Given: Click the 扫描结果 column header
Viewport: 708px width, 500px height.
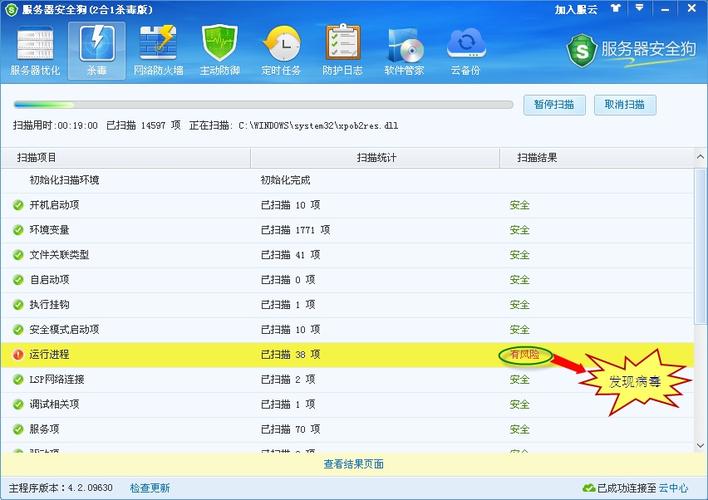Looking at the screenshot, I should 596,158.
